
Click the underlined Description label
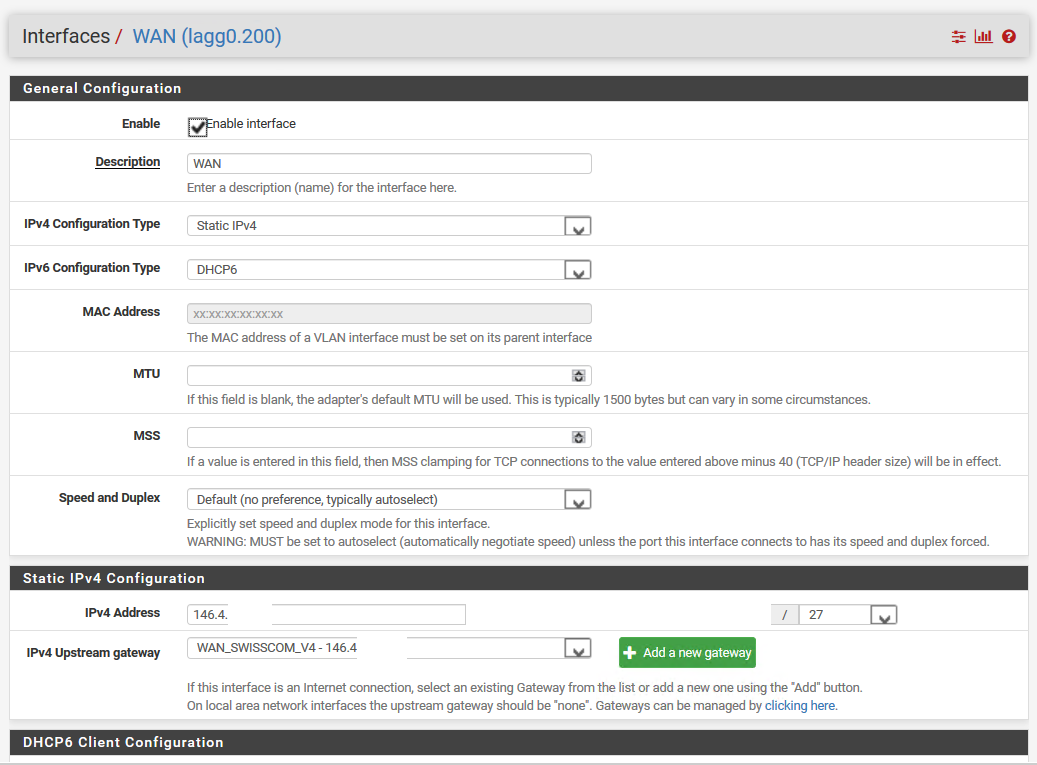(127, 161)
